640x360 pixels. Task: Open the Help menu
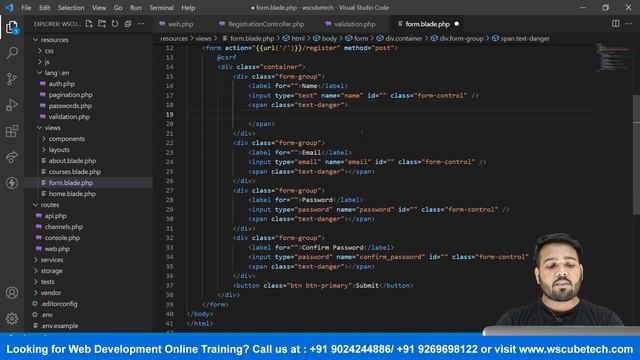188,7
